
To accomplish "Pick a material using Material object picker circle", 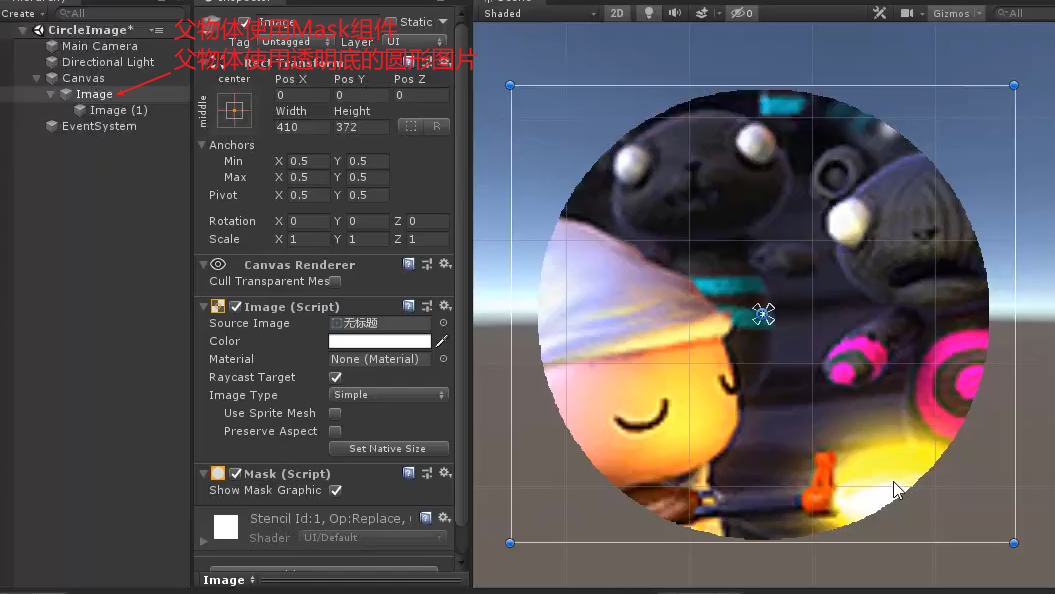I will click(x=443, y=359).
